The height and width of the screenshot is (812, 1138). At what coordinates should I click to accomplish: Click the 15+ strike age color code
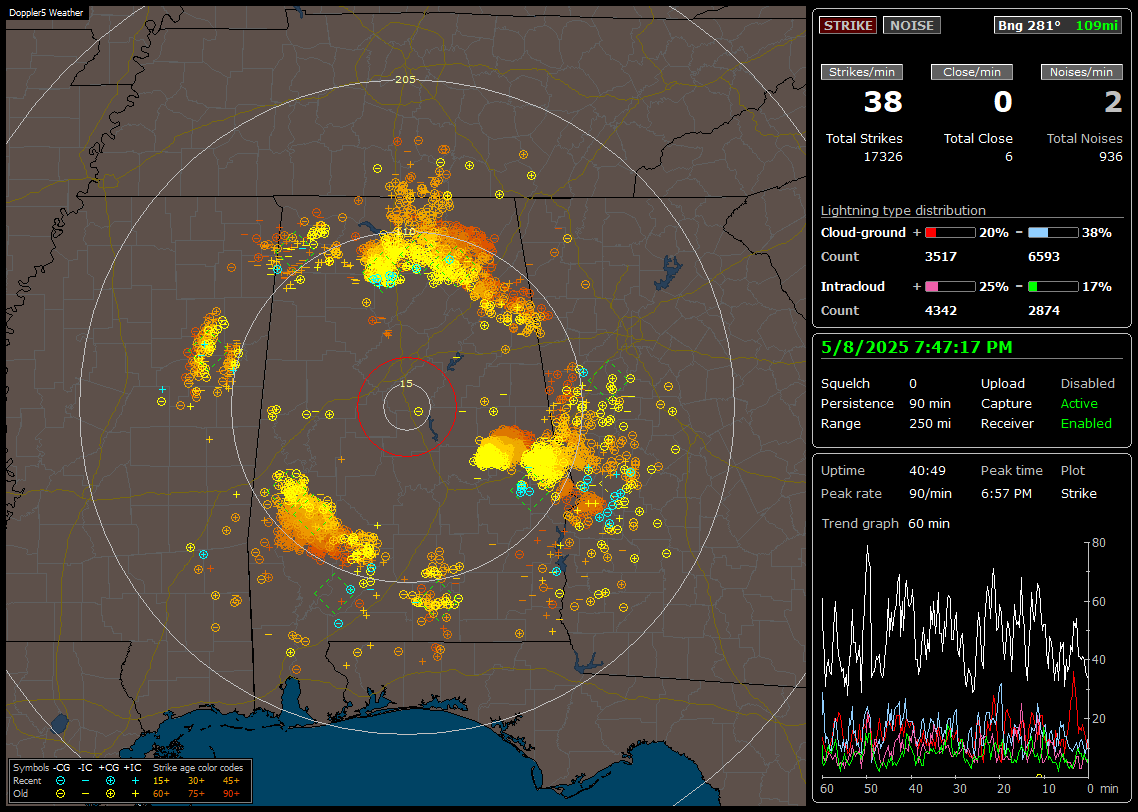[161, 781]
